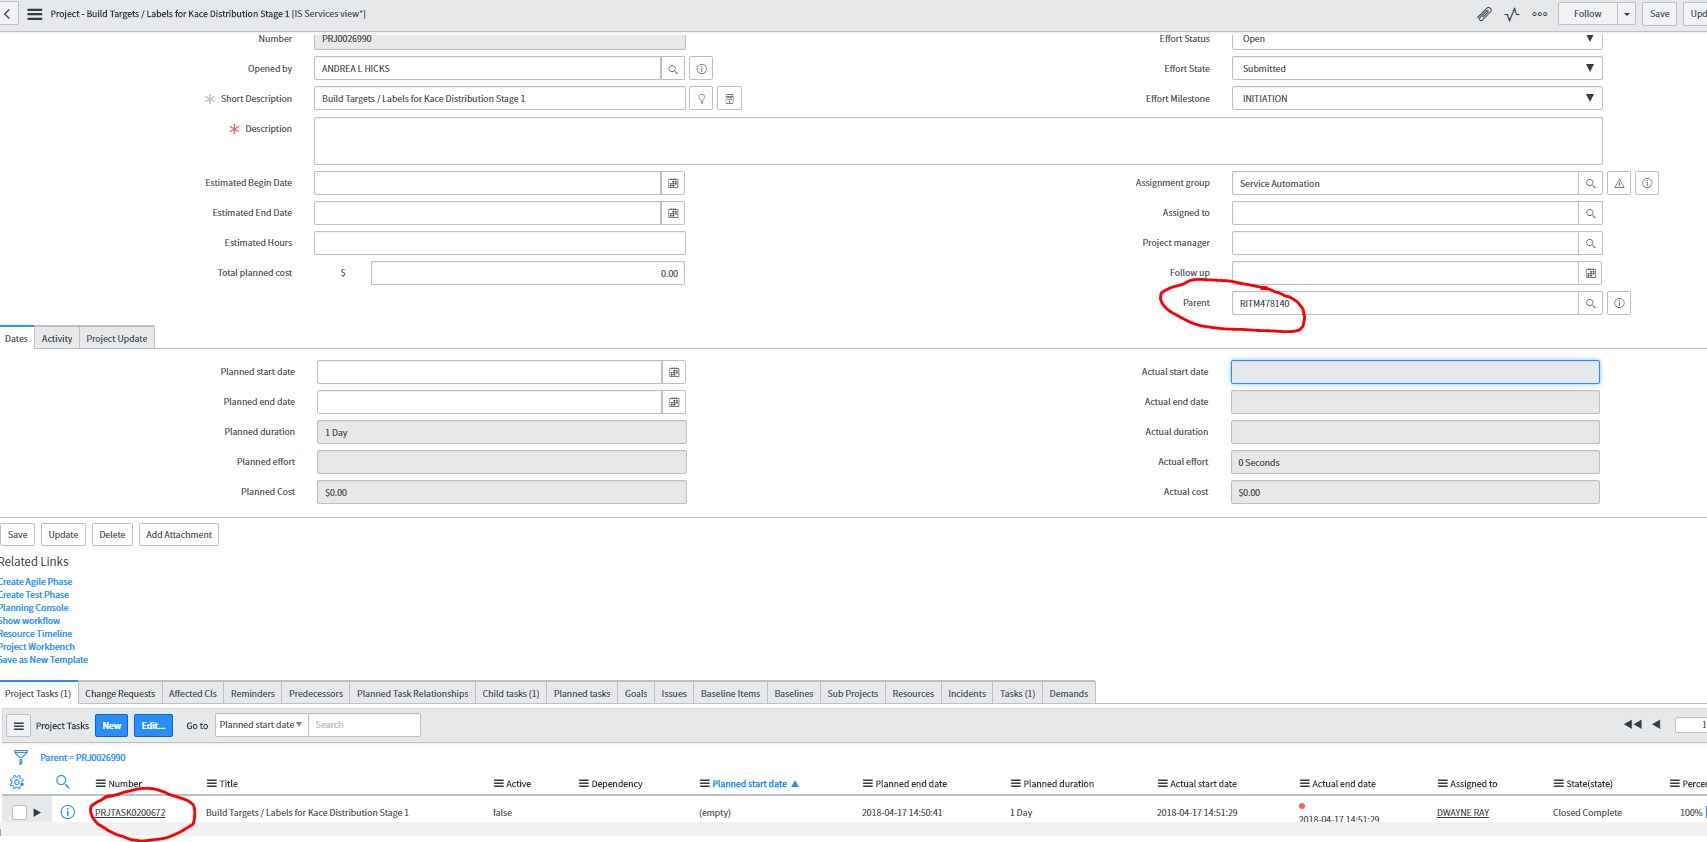Click in the Estimated Hours field
The width and height of the screenshot is (1707, 842).
pyautogui.click(x=499, y=243)
